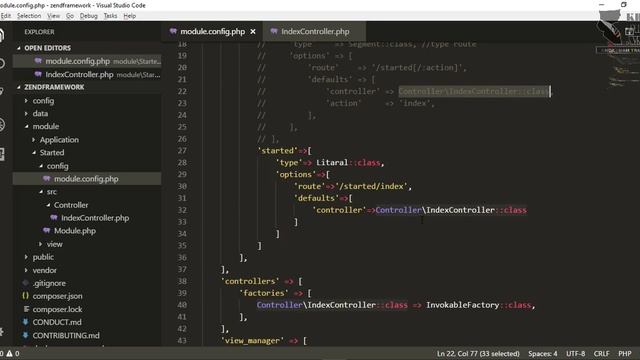Open the Debug view in activity bar
This screenshot has width=640, height=360.
click(2, 124)
